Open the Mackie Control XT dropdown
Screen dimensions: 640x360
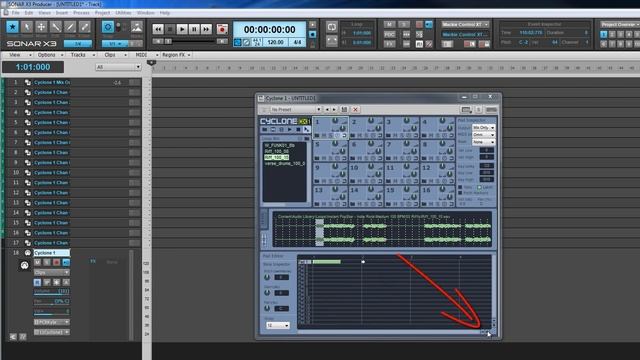[465, 24]
